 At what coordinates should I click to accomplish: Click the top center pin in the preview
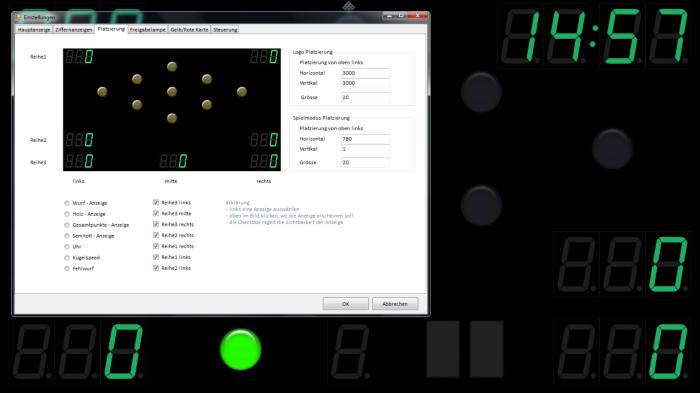[172, 67]
